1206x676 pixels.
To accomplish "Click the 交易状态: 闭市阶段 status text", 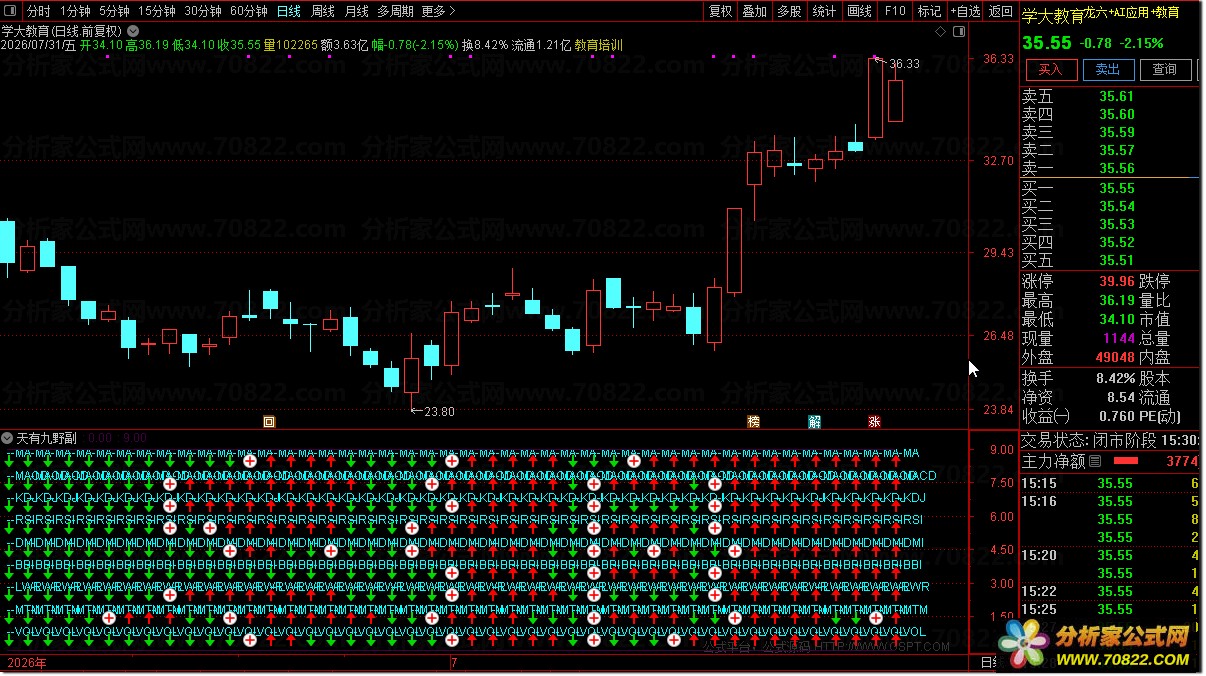I will [x=1088, y=440].
